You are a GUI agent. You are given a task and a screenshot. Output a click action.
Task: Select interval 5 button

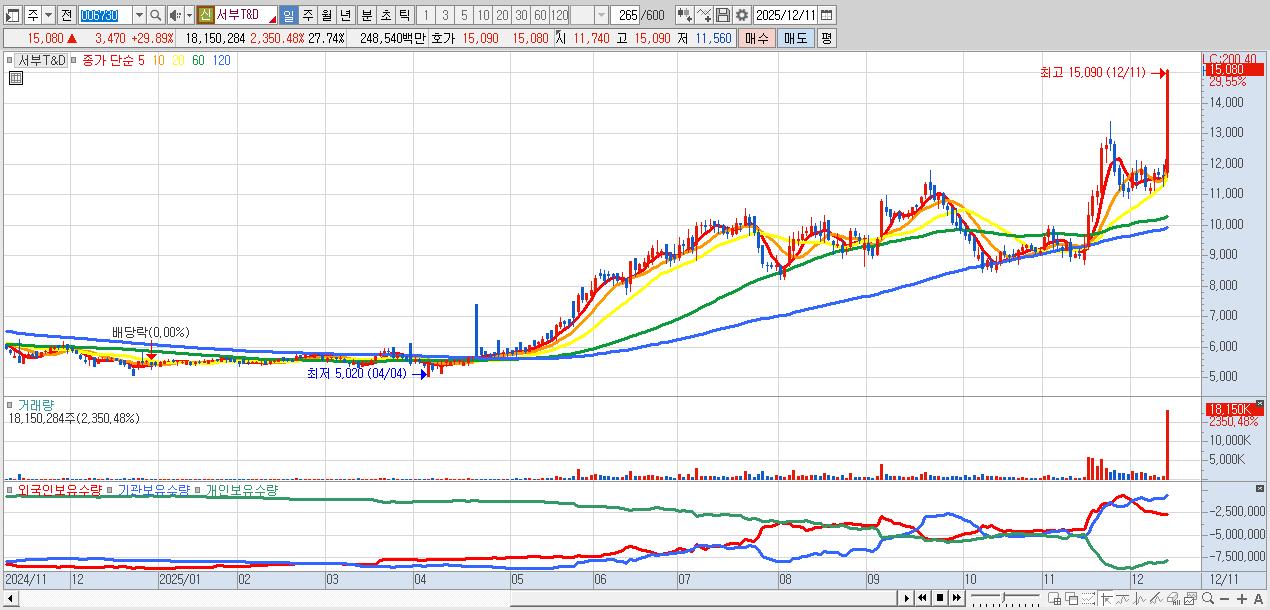click(x=463, y=15)
